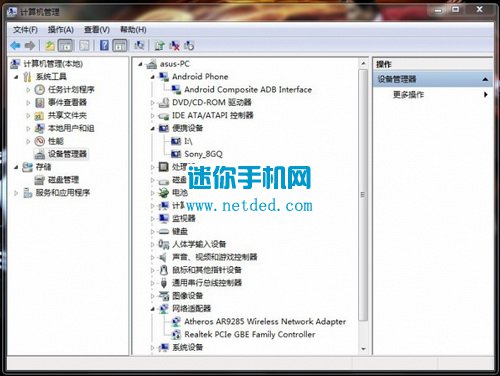Open the 文件(F) menu
The width and height of the screenshot is (500, 376).
point(25,30)
